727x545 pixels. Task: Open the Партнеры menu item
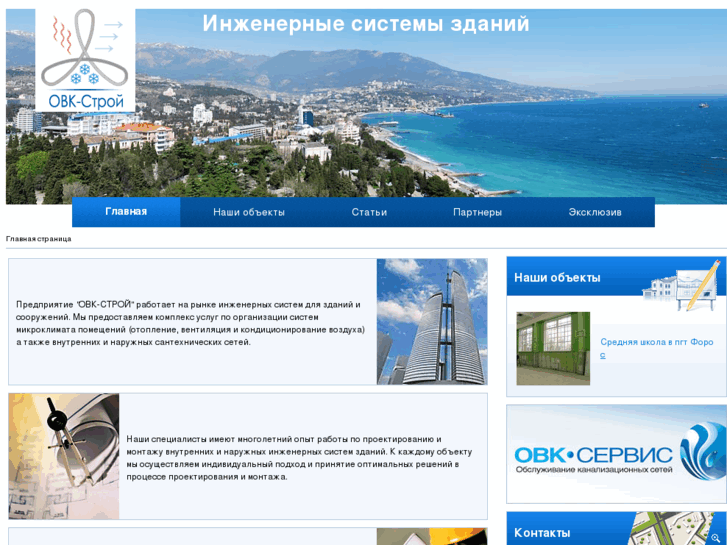coord(477,212)
